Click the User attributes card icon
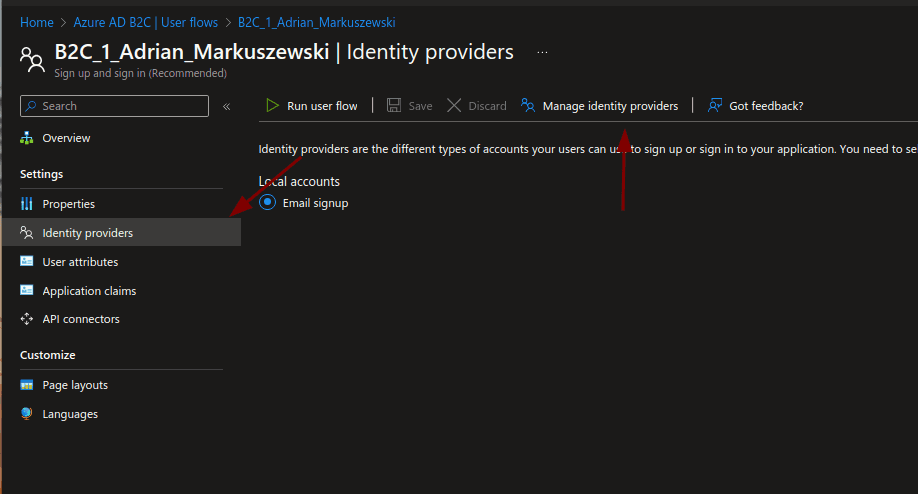918x494 pixels. pyautogui.click(x=26, y=261)
